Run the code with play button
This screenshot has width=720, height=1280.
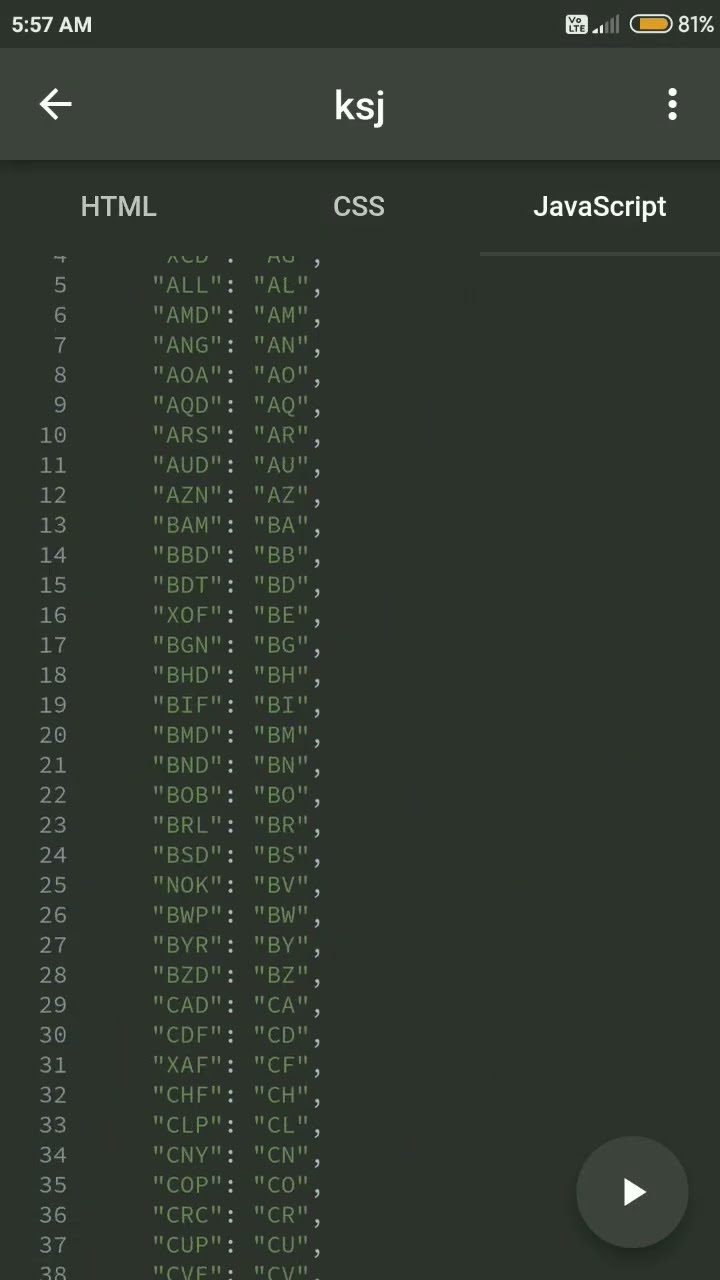633,1191
